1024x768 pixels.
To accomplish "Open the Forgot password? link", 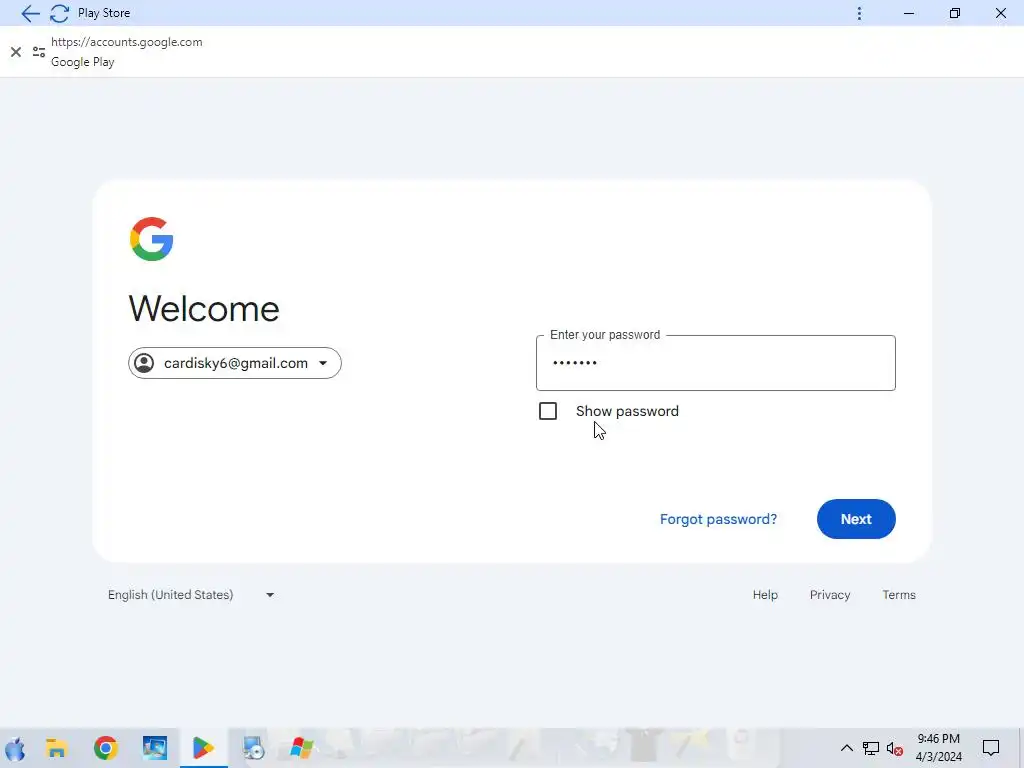I will point(718,519).
